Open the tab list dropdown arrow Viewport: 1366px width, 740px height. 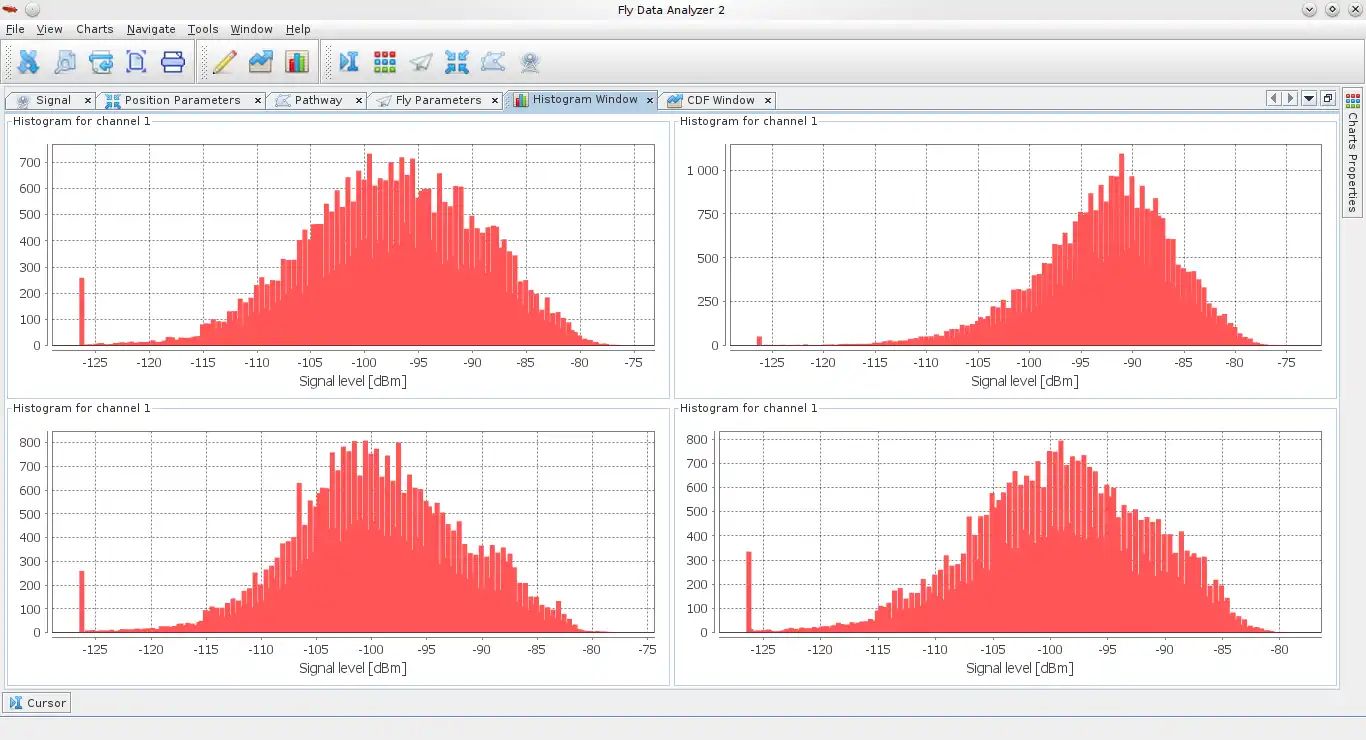tap(1309, 98)
